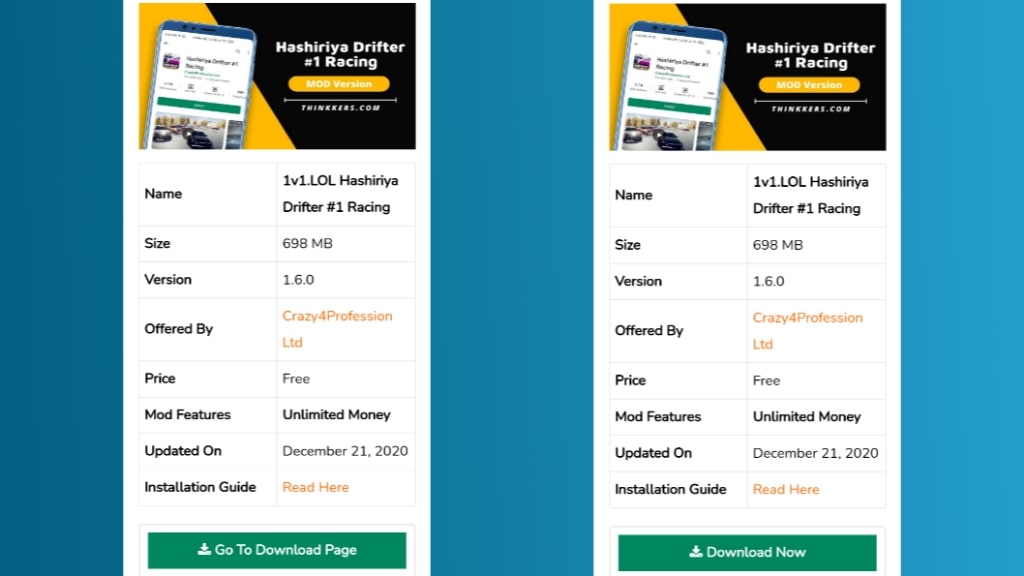1024x576 pixels.
Task: Click the phone mockup in left banner
Action: (198, 85)
